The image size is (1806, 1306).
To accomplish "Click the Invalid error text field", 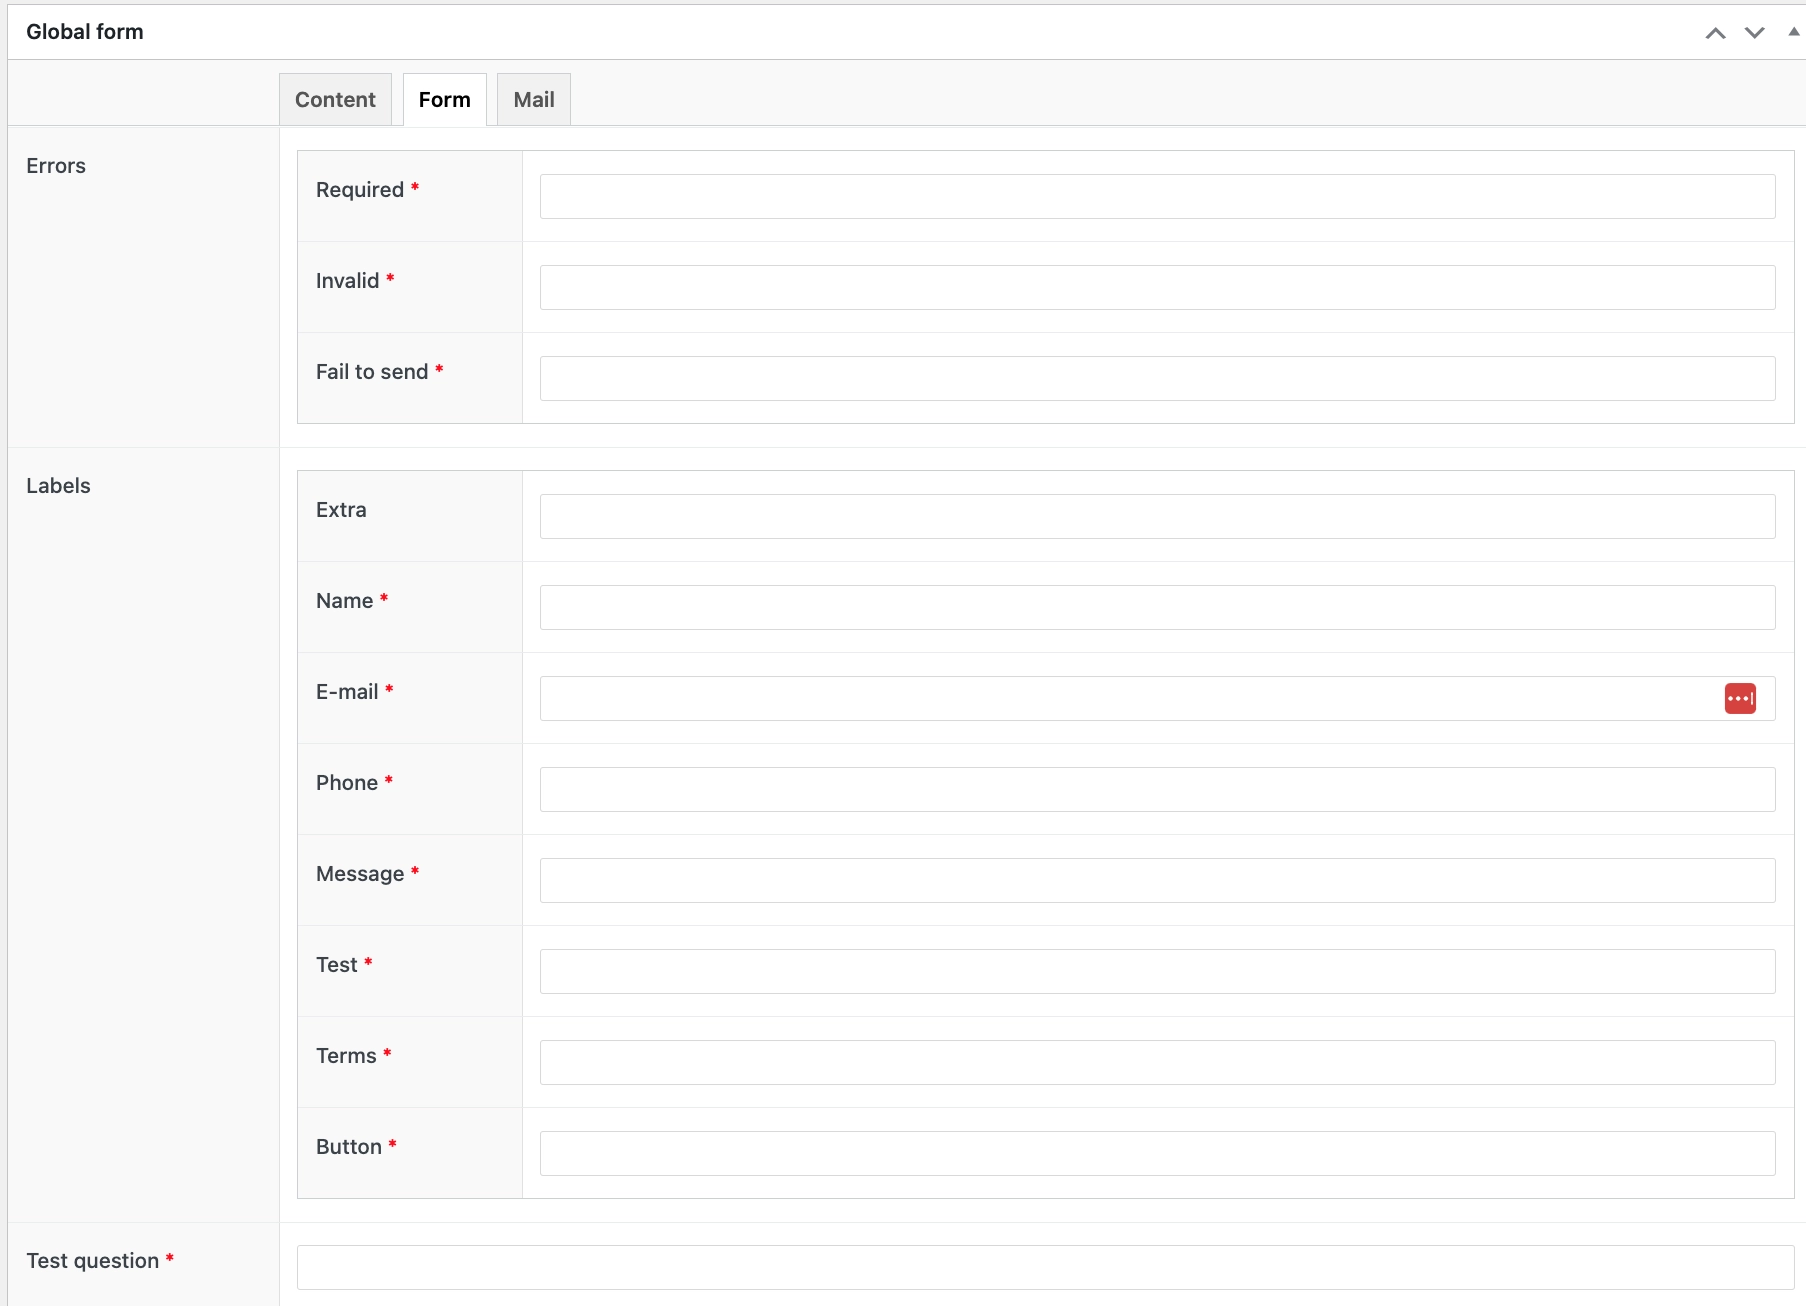I will click(1157, 288).
